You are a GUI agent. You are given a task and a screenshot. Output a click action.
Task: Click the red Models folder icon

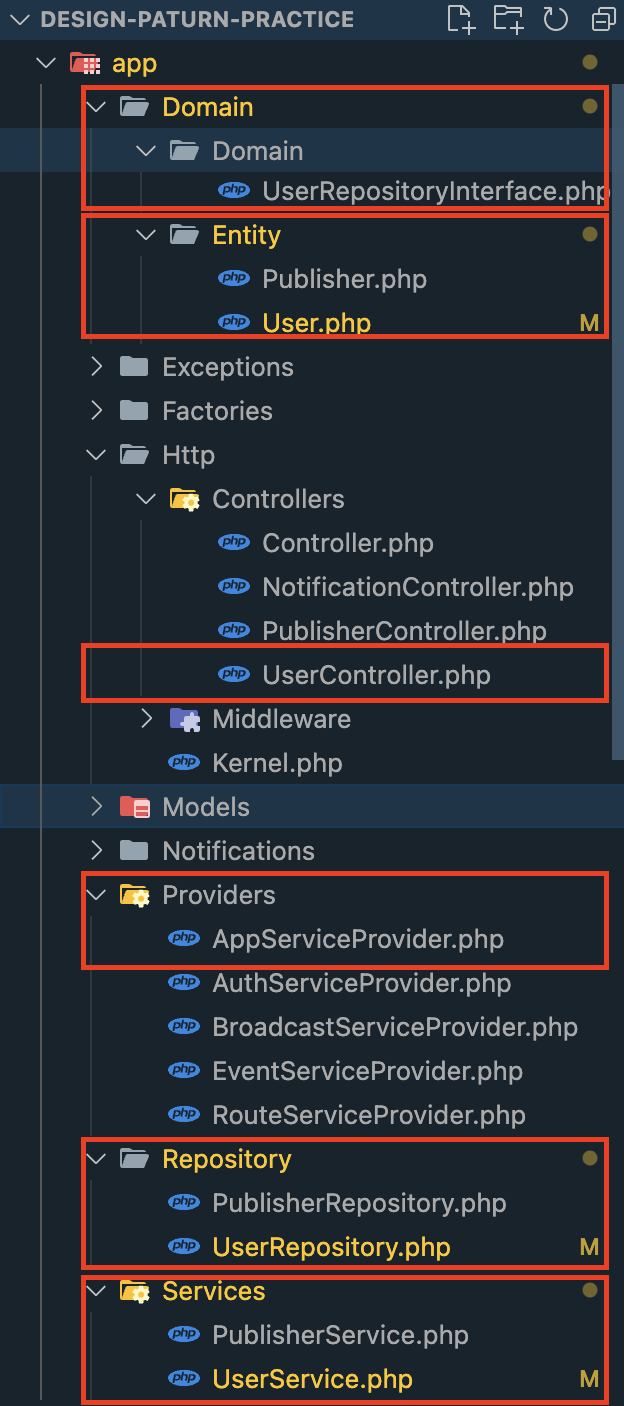[x=134, y=807]
